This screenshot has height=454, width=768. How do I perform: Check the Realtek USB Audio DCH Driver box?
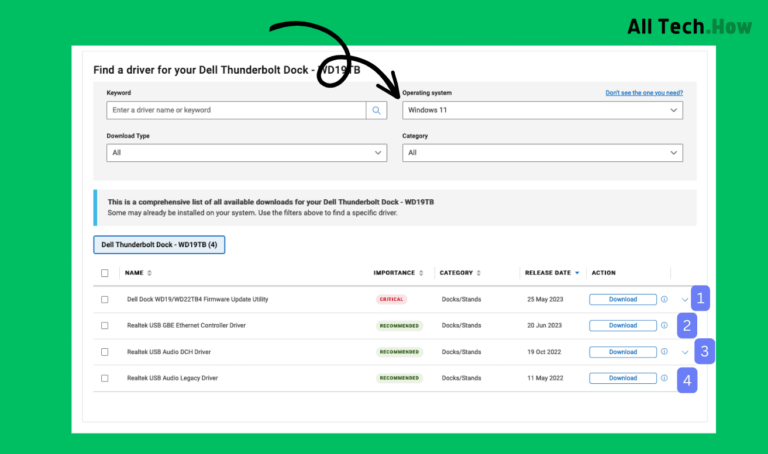(x=105, y=352)
